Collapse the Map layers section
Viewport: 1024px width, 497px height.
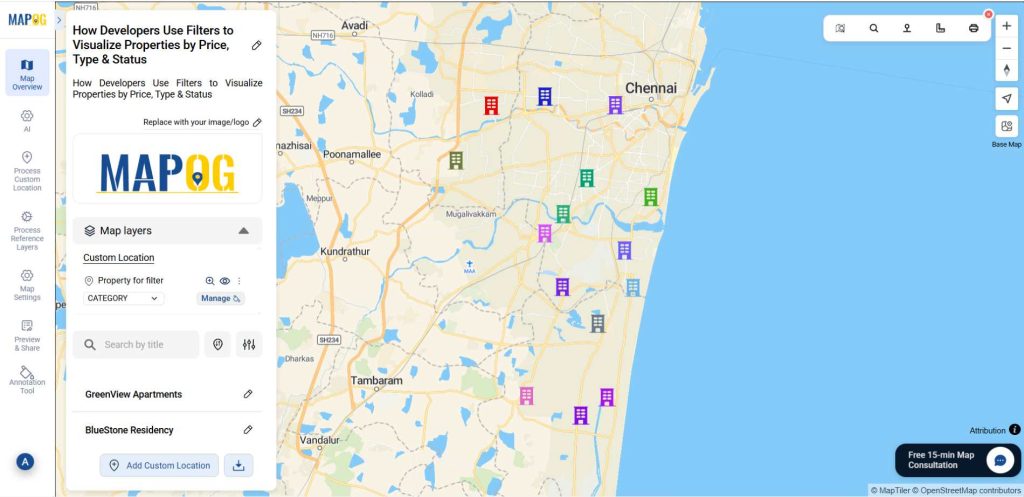pyautogui.click(x=243, y=231)
